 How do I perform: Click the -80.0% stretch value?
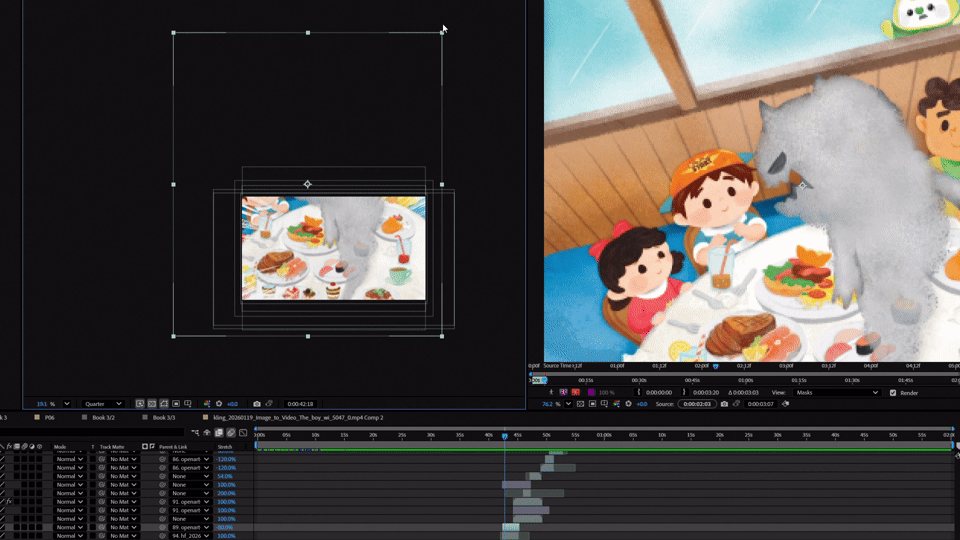point(225,527)
